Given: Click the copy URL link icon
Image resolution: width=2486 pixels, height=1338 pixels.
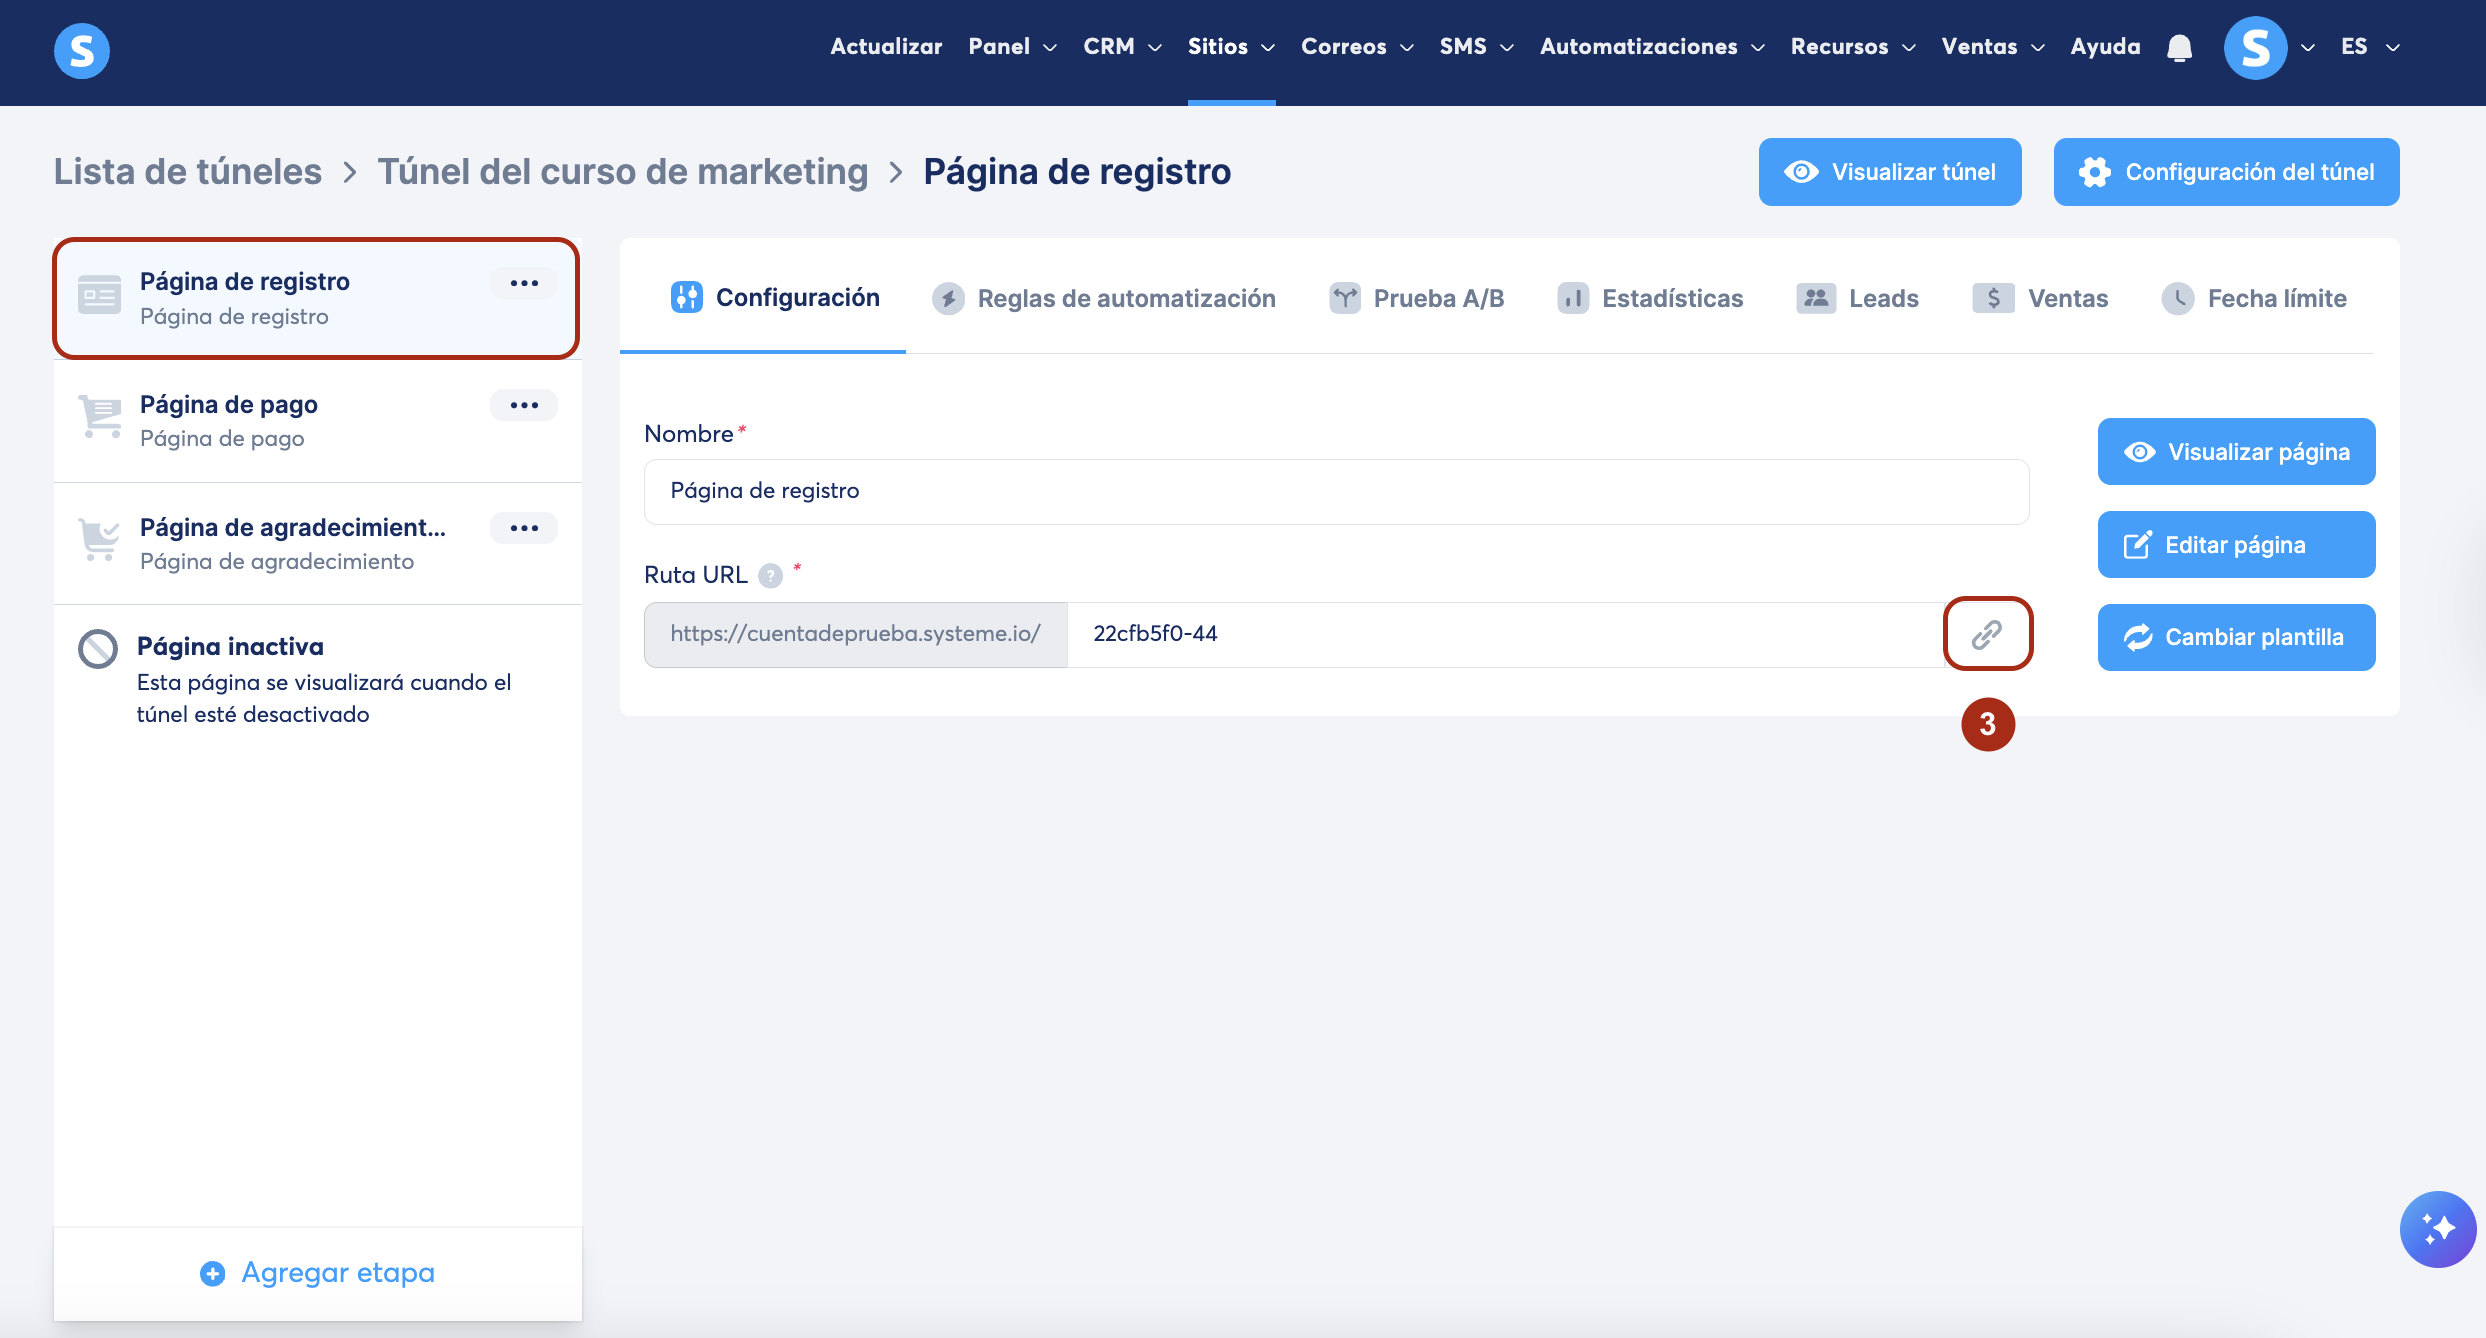Looking at the screenshot, I should point(1987,634).
